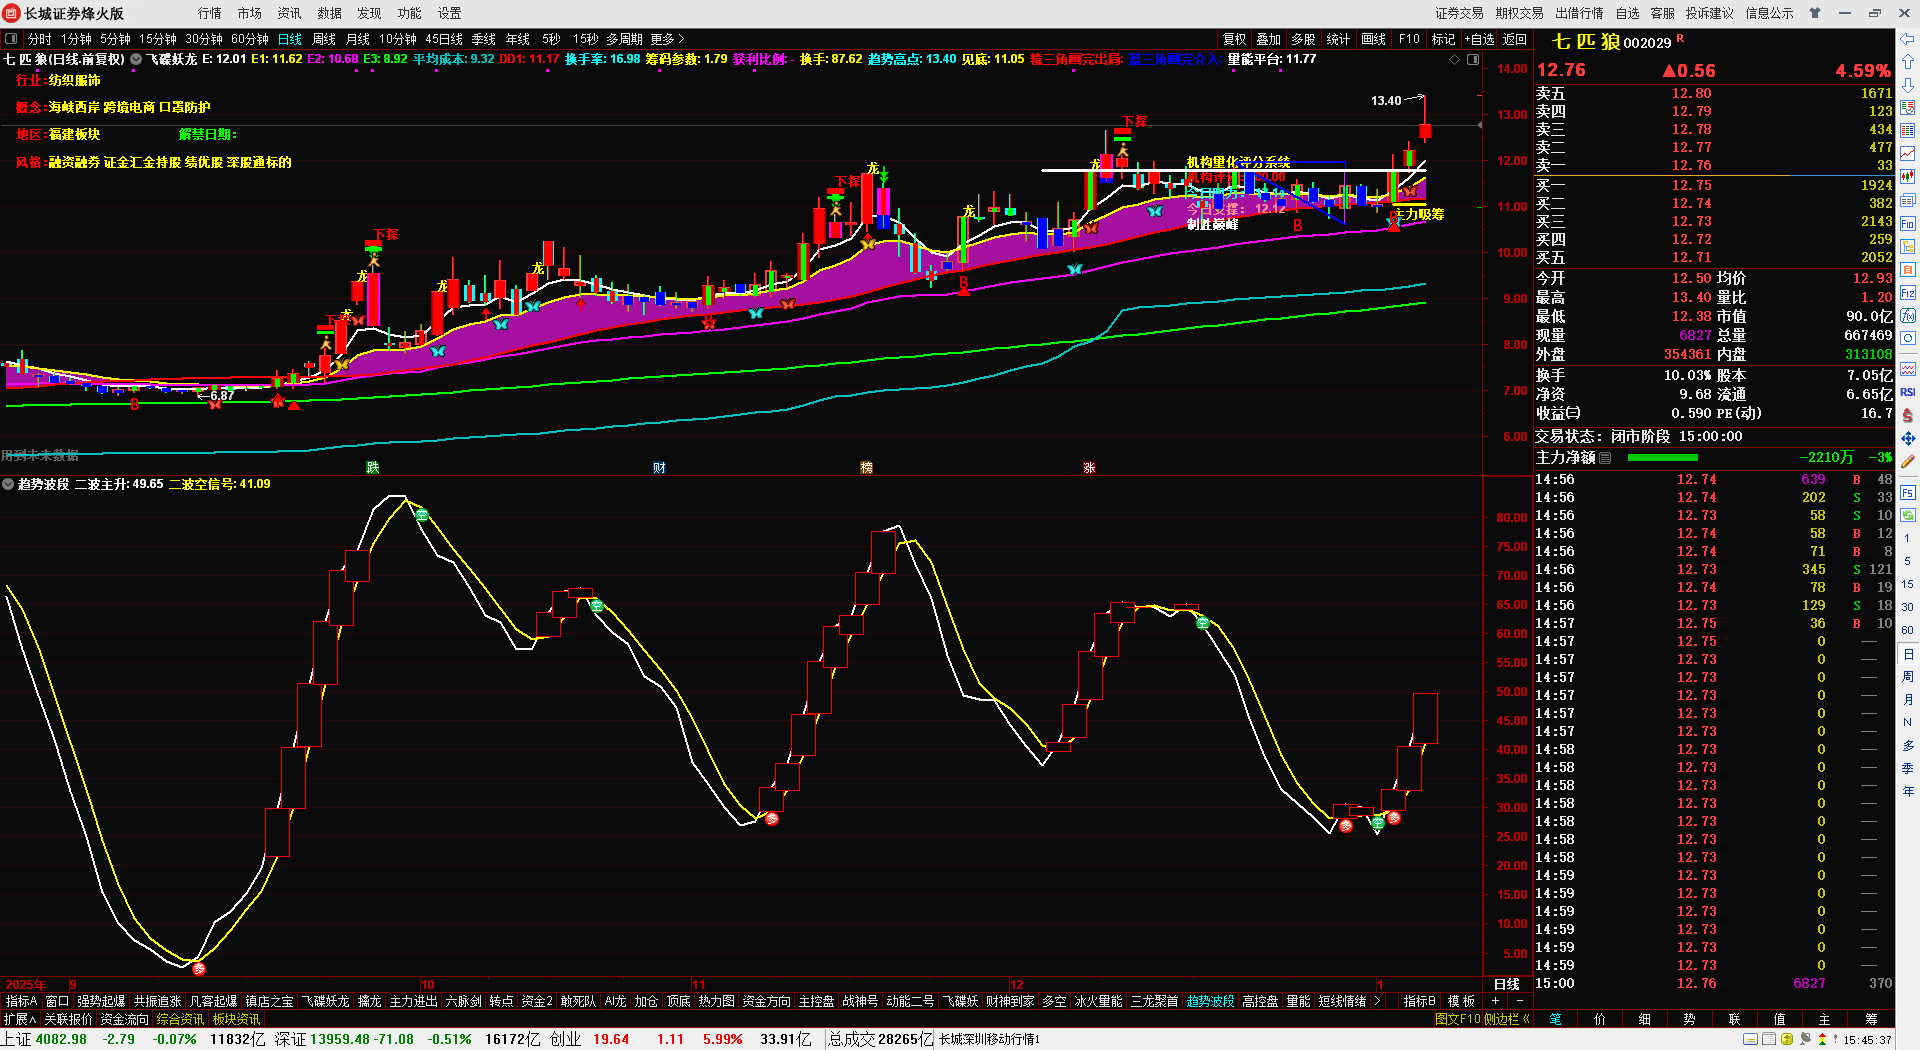Open the F10 company info button

click(1409, 39)
